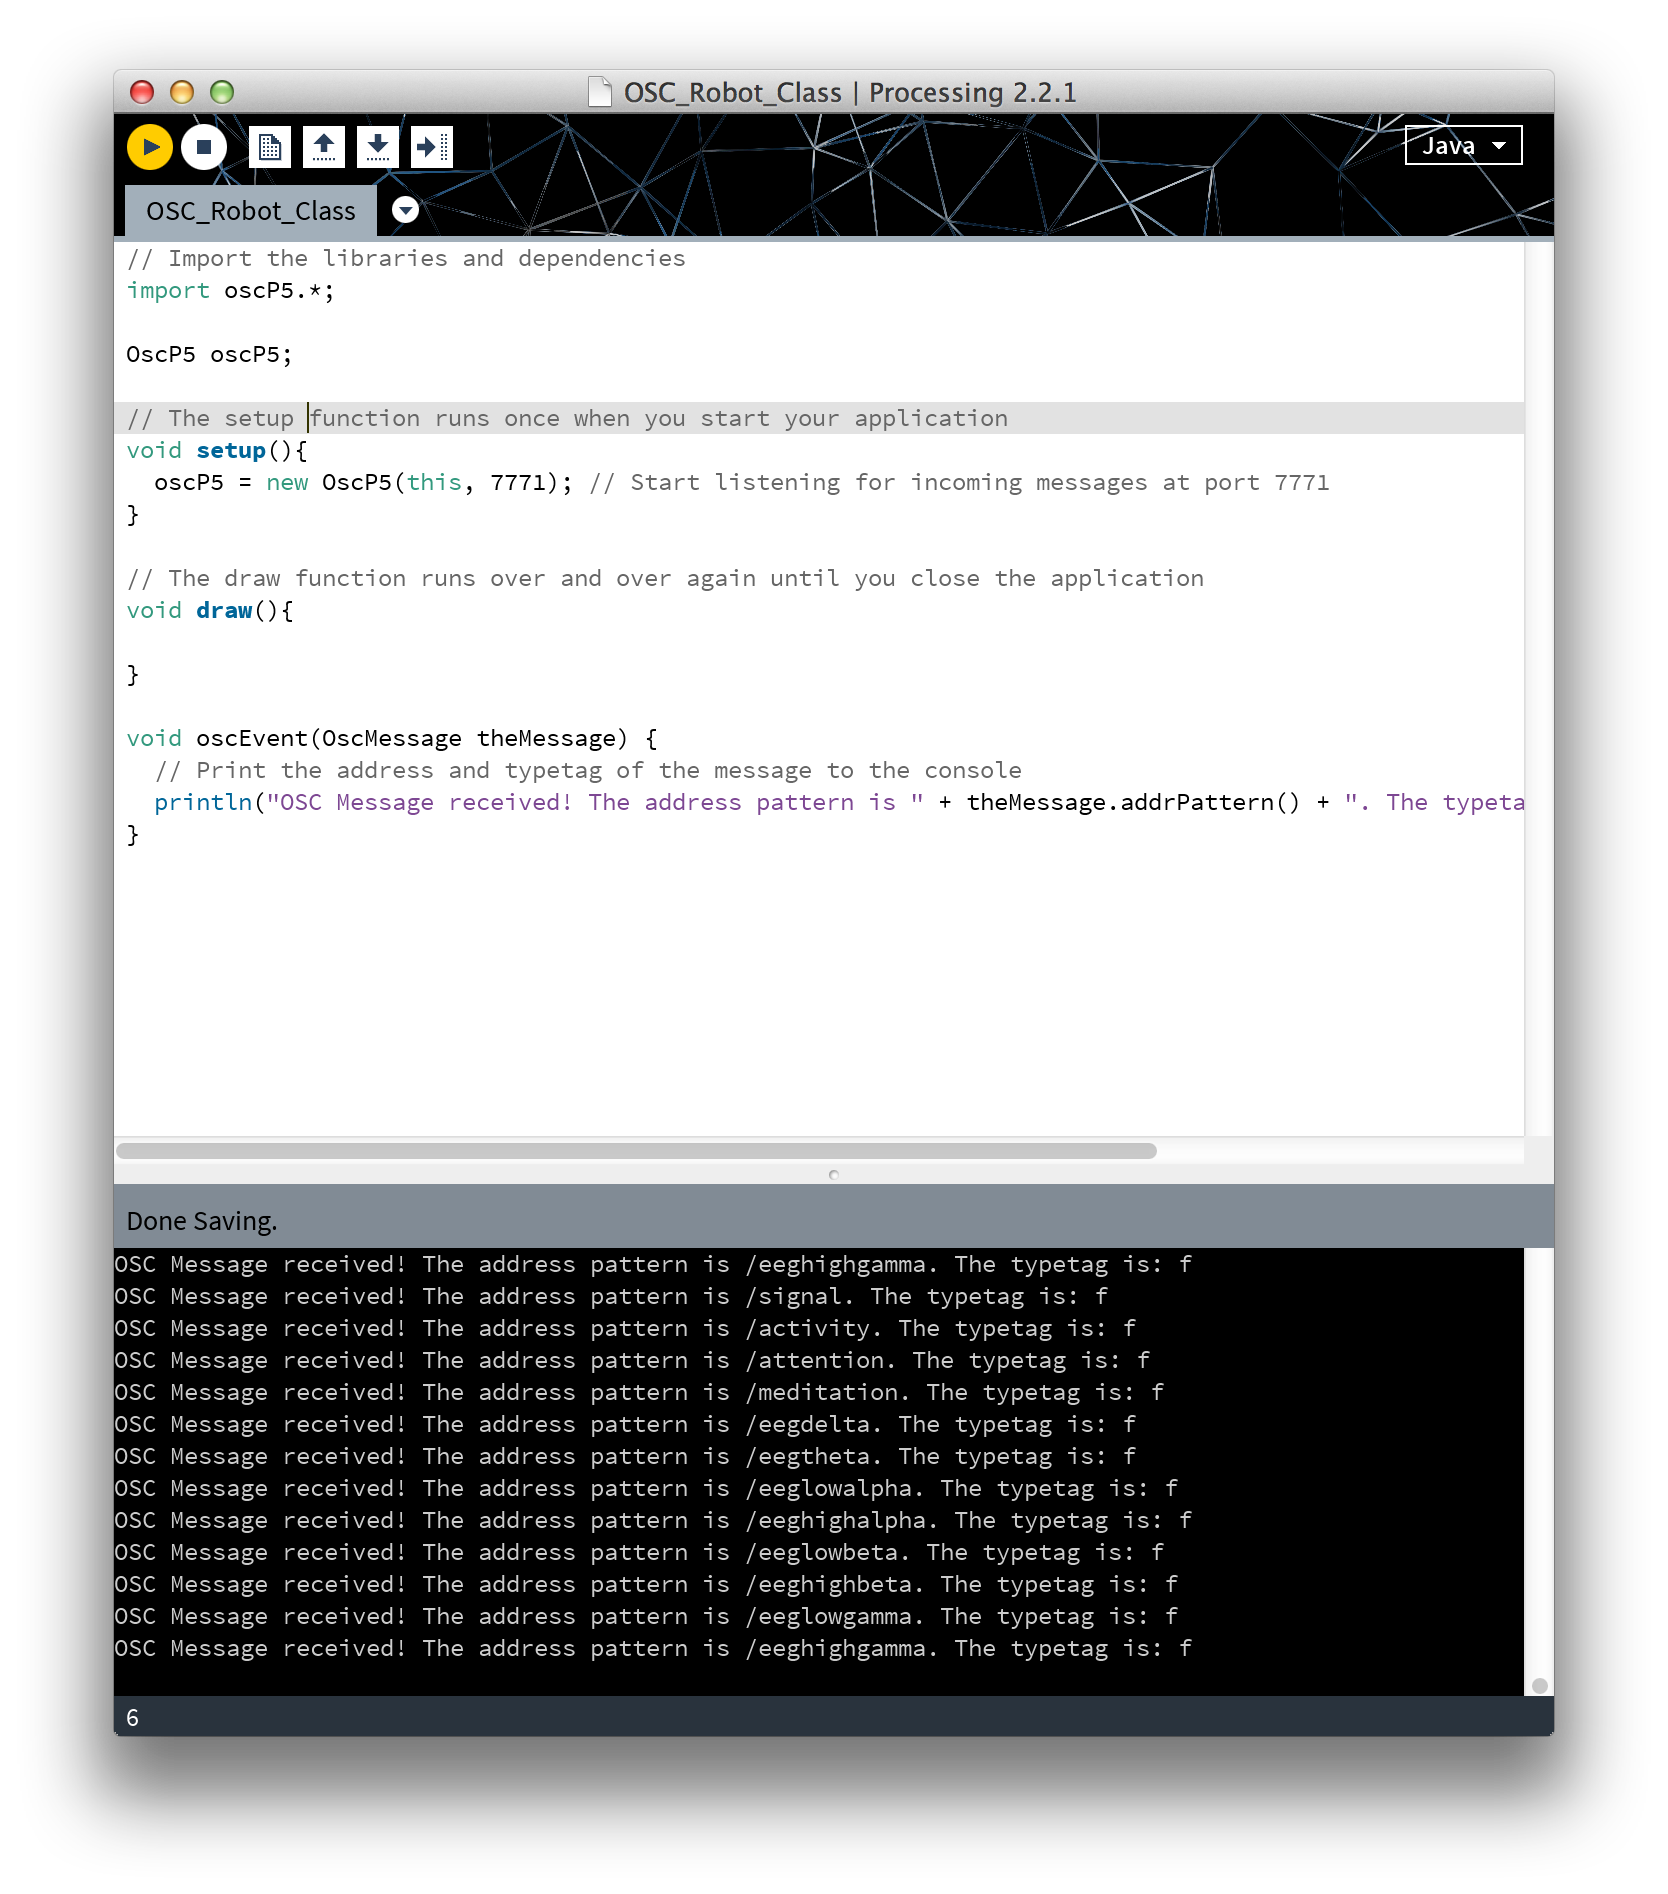Run the sketch with the yellow play button

pos(150,147)
